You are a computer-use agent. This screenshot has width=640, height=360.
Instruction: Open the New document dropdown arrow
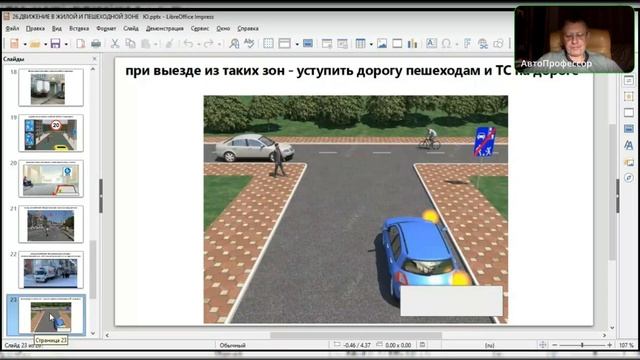click(25, 44)
